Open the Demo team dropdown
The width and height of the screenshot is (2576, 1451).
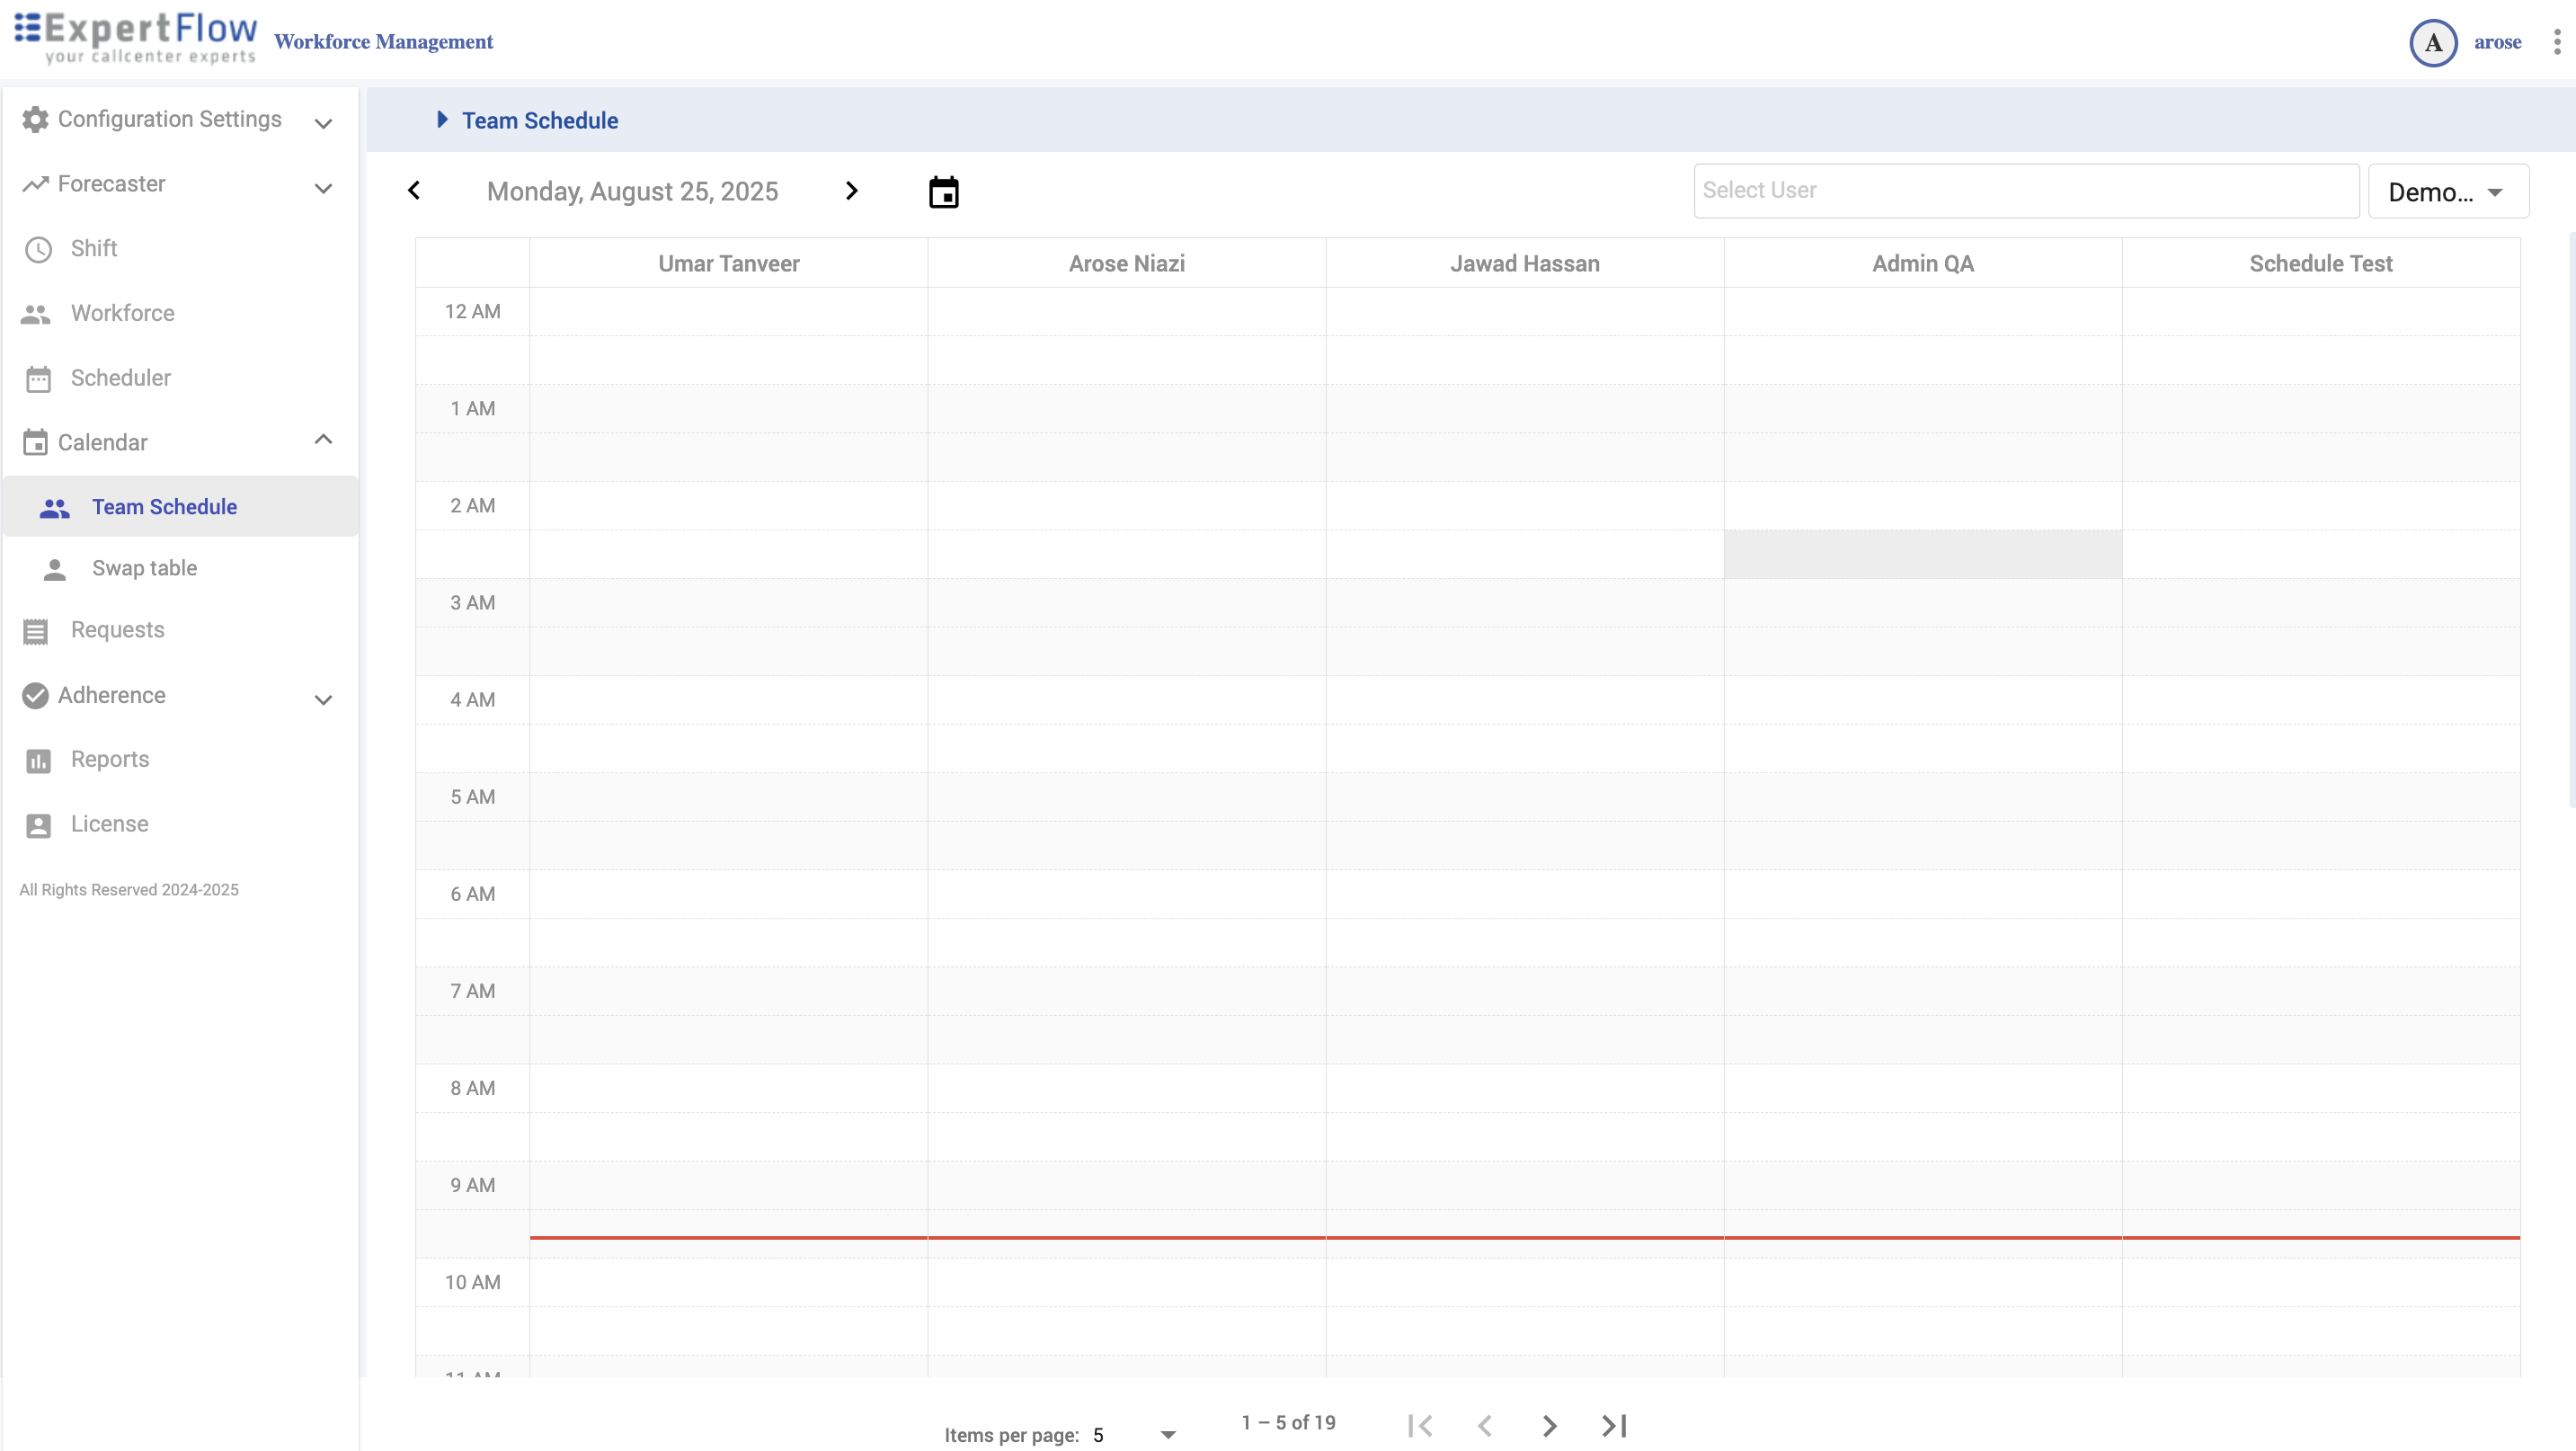[2447, 191]
